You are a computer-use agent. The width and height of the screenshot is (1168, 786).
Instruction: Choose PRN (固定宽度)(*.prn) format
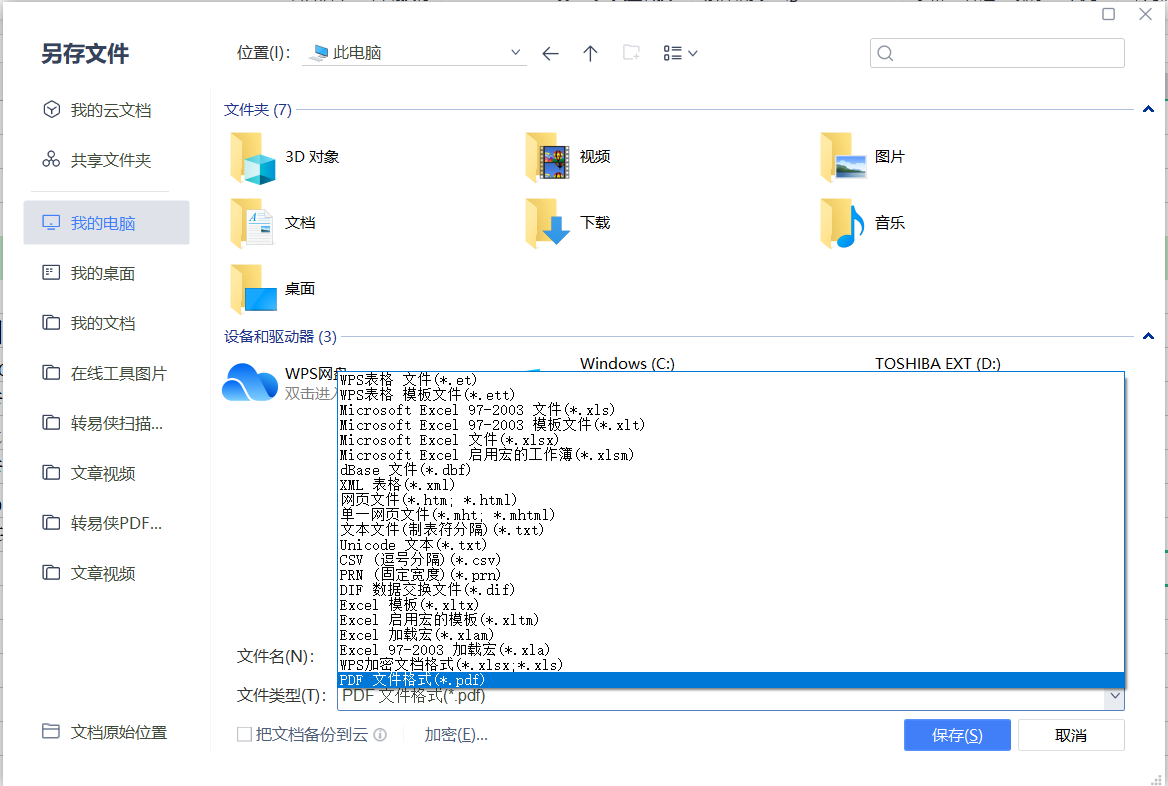coord(730,574)
